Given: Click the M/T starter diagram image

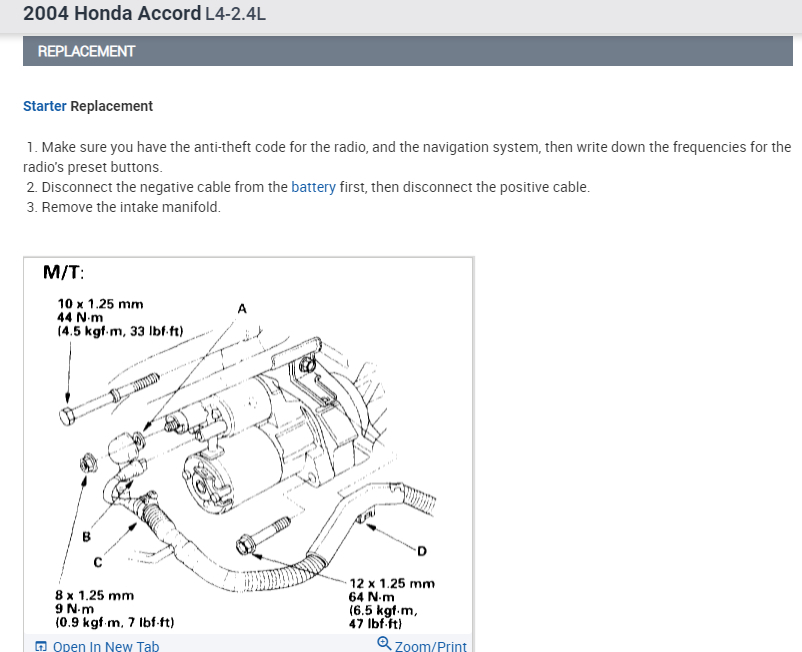Looking at the screenshot, I should click(249, 445).
